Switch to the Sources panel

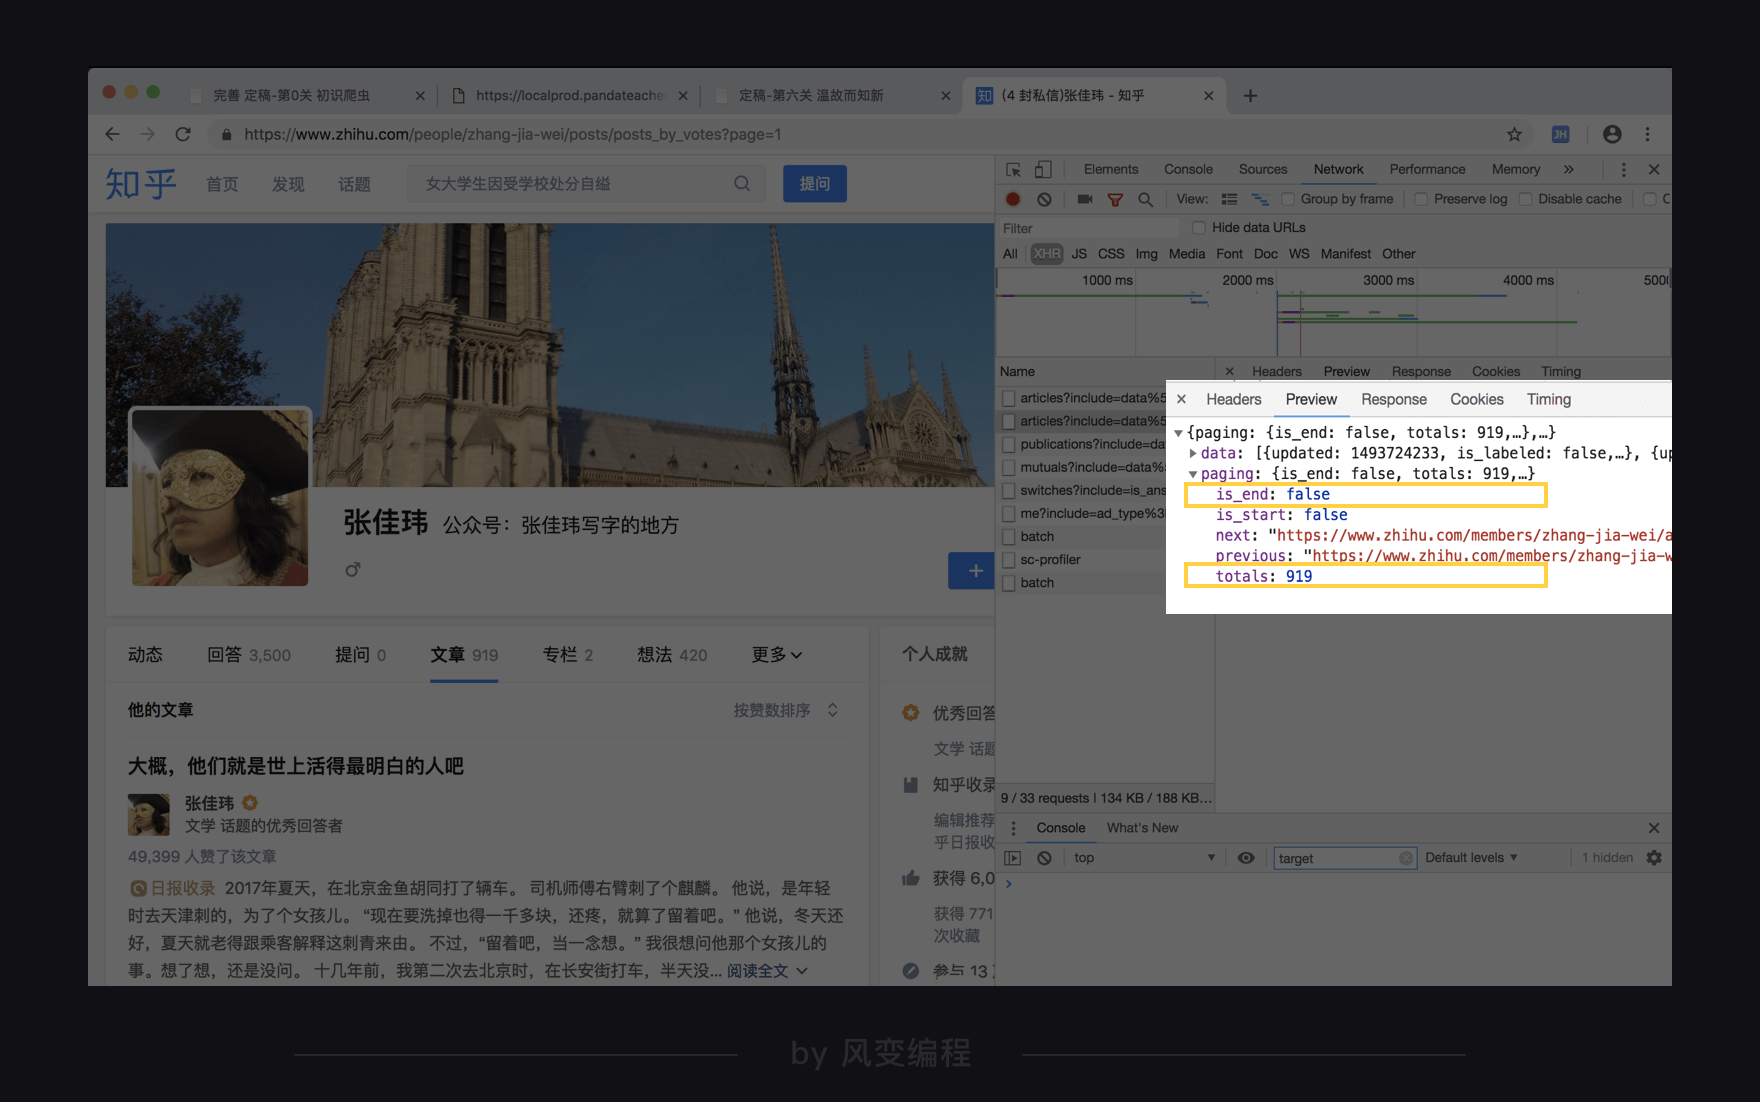coord(1263,169)
